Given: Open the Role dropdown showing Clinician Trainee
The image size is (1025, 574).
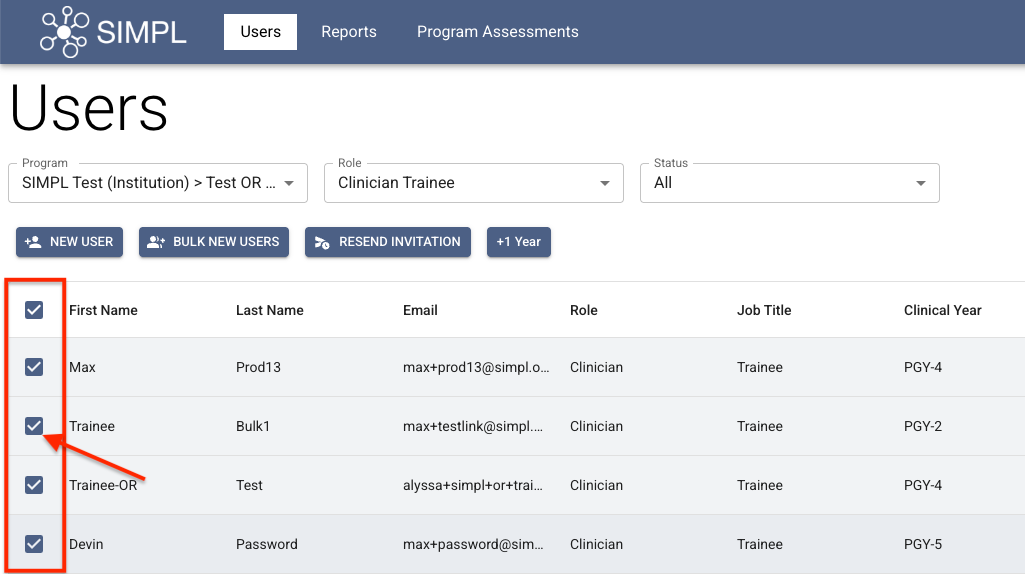Looking at the screenshot, I should [x=474, y=183].
